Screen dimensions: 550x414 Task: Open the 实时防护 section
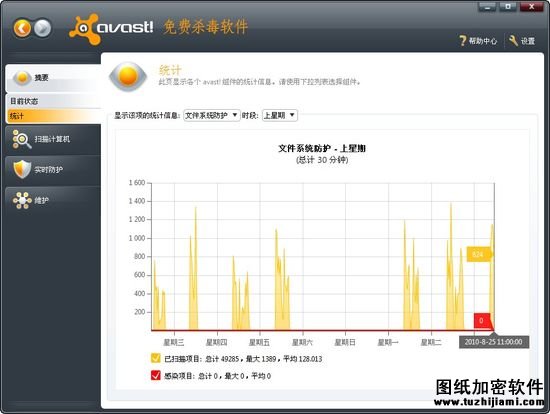coord(53,170)
